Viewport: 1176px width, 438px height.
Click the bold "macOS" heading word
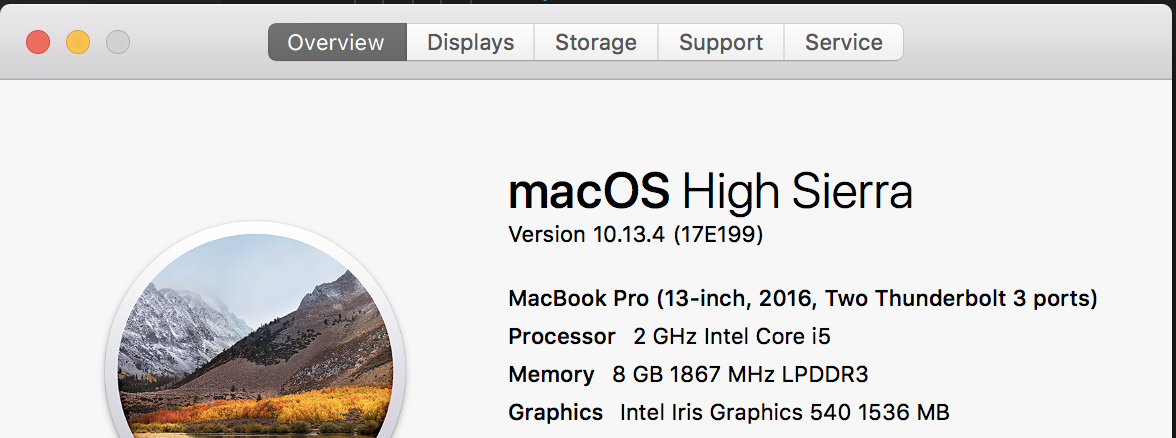(589, 190)
